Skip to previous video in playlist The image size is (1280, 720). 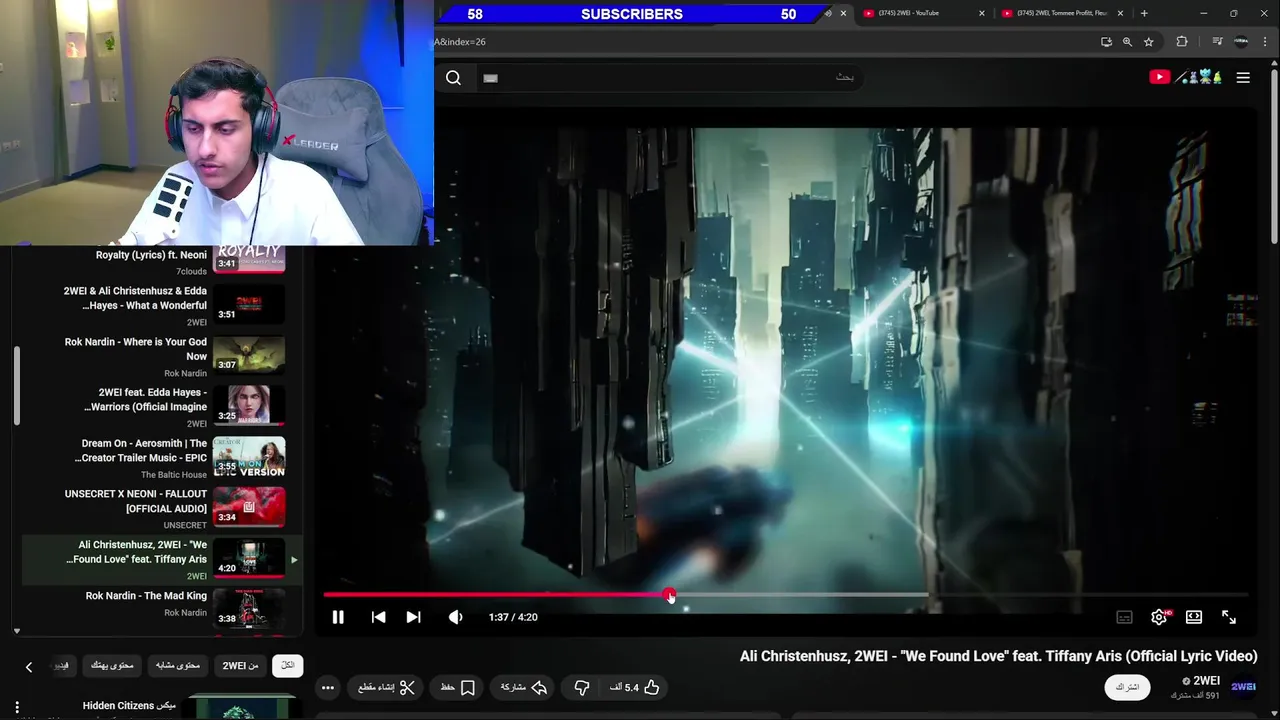[378, 617]
